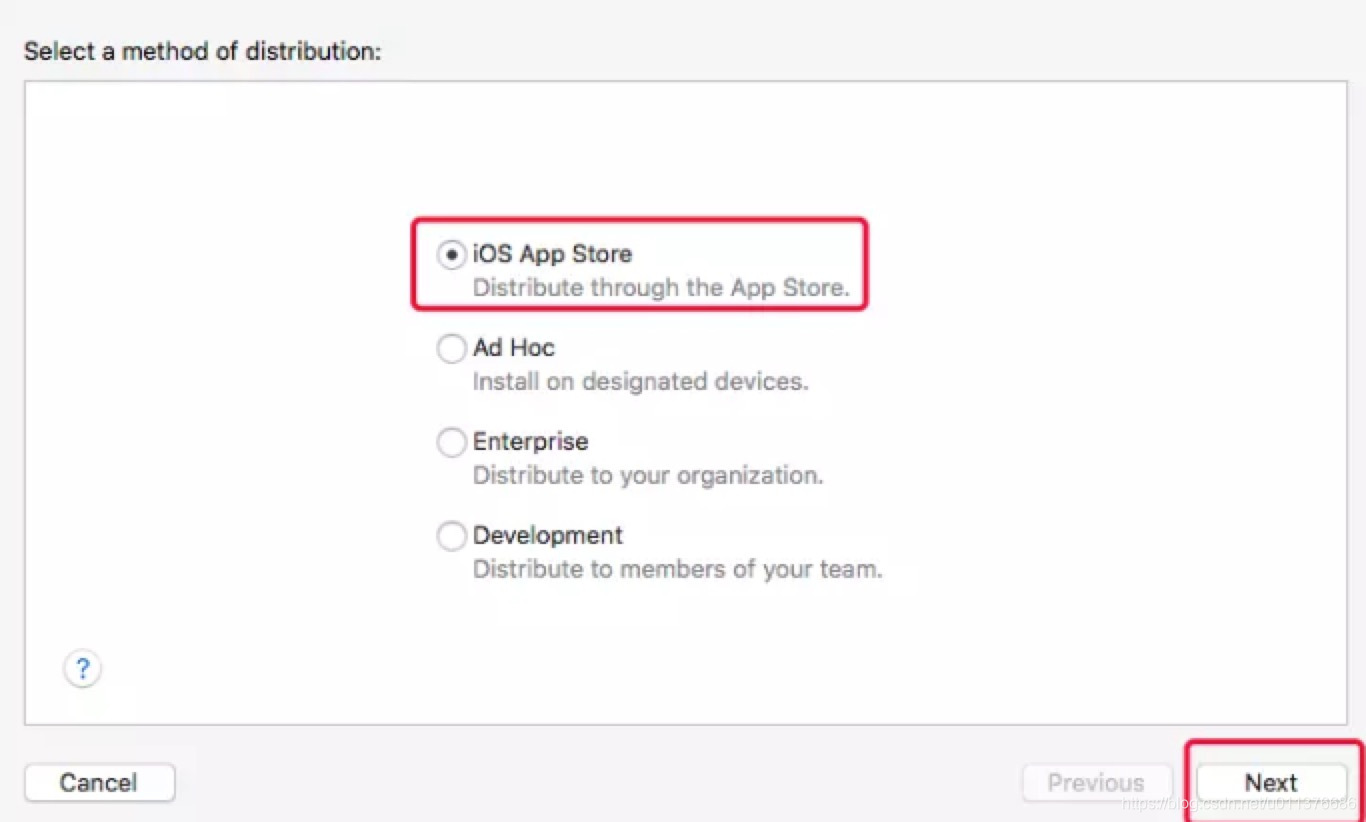This screenshot has height=822, width=1366.
Task: Click the disabled Previous button
Action: (x=1096, y=783)
